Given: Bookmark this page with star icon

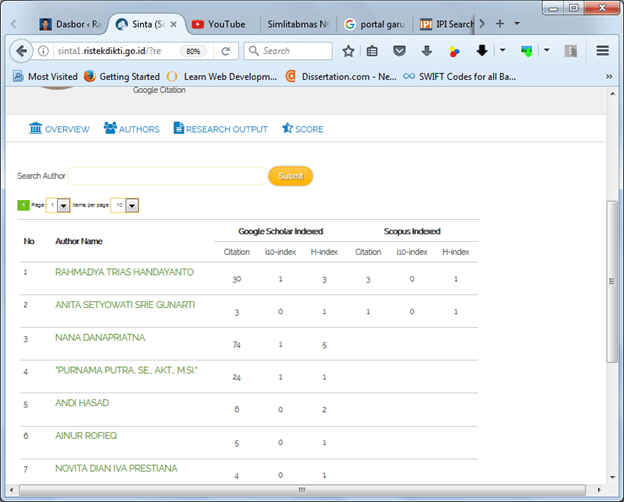Looking at the screenshot, I should click(348, 51).
